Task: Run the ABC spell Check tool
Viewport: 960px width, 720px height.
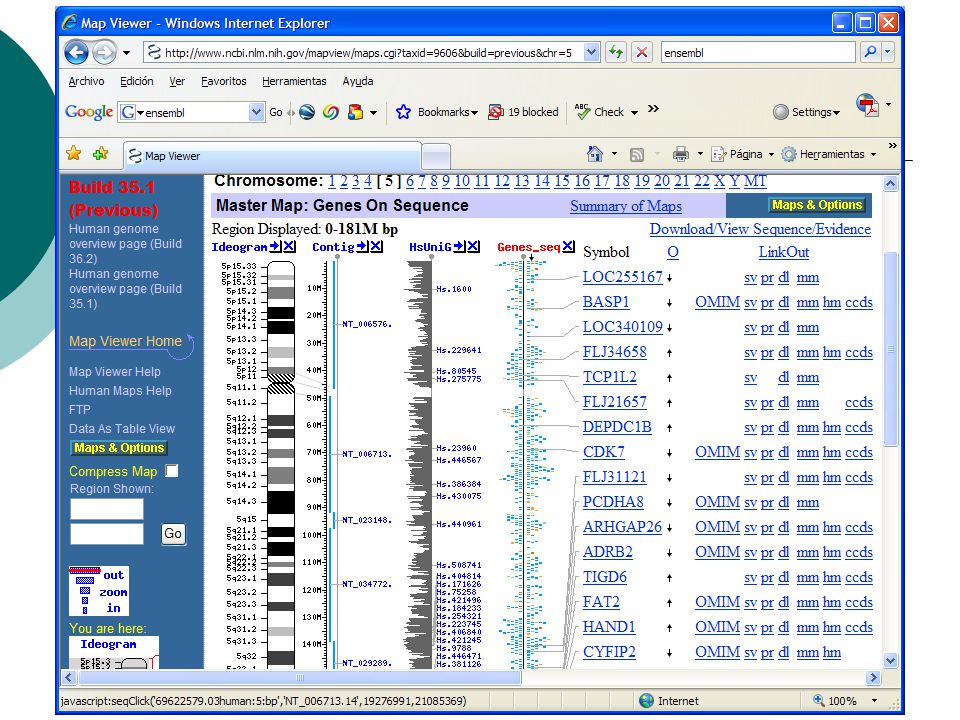Action: [x=599, y=112]
